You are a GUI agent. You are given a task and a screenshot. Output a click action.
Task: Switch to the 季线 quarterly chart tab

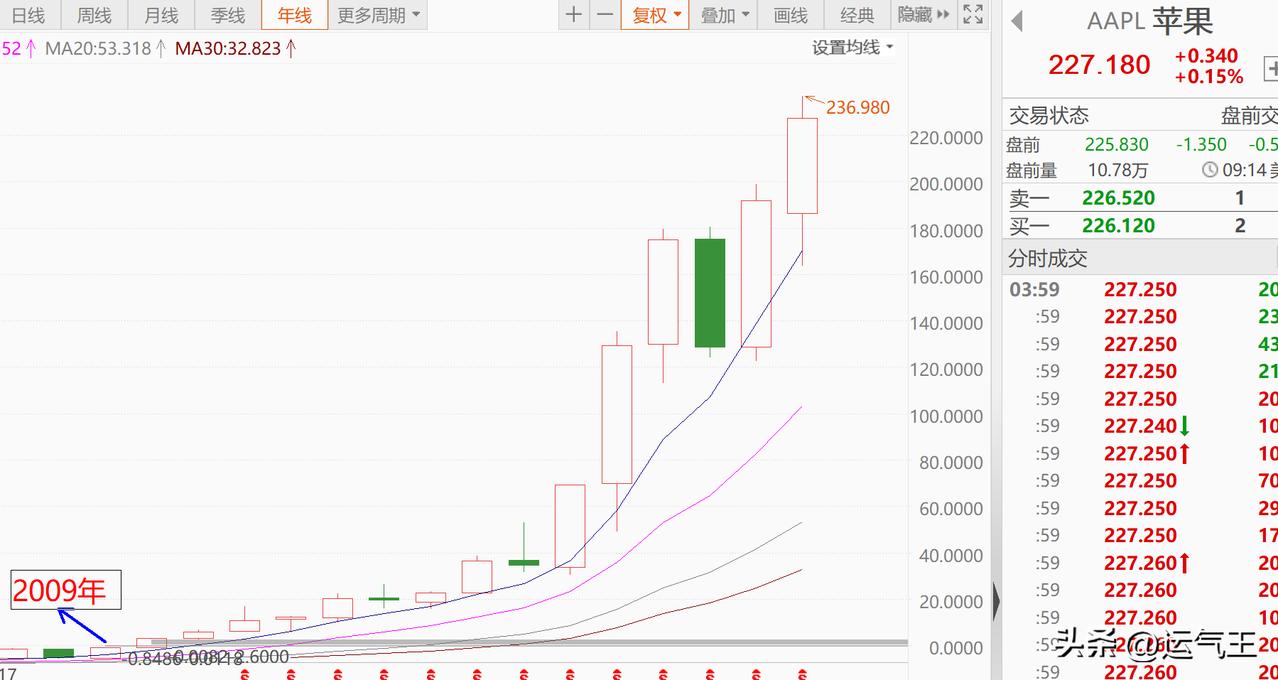[227, 15]
